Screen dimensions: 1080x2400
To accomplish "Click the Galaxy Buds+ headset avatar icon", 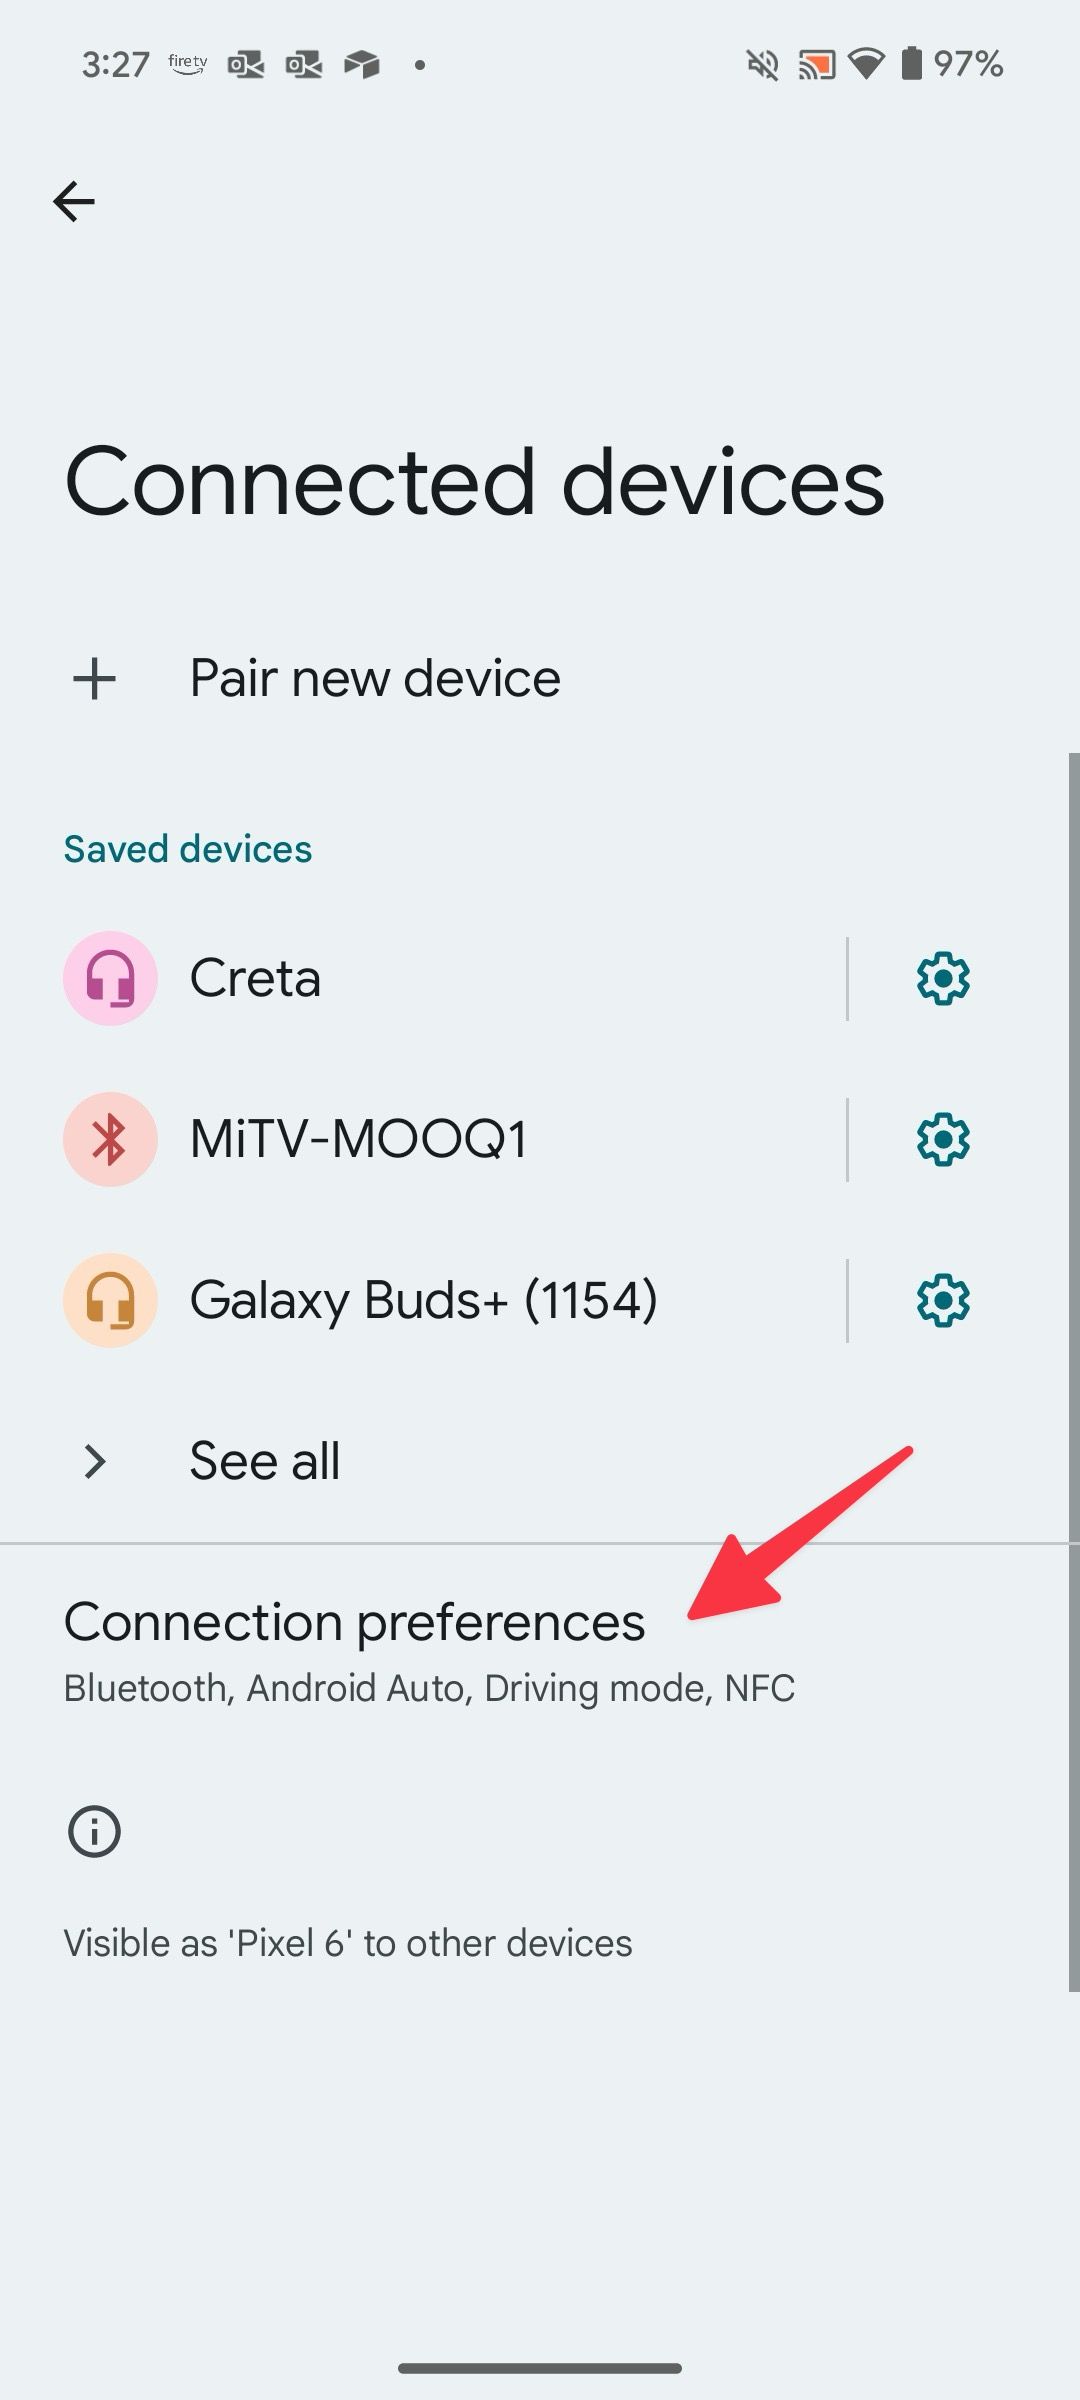I will pyautogui.click(x=110, y=1300).
